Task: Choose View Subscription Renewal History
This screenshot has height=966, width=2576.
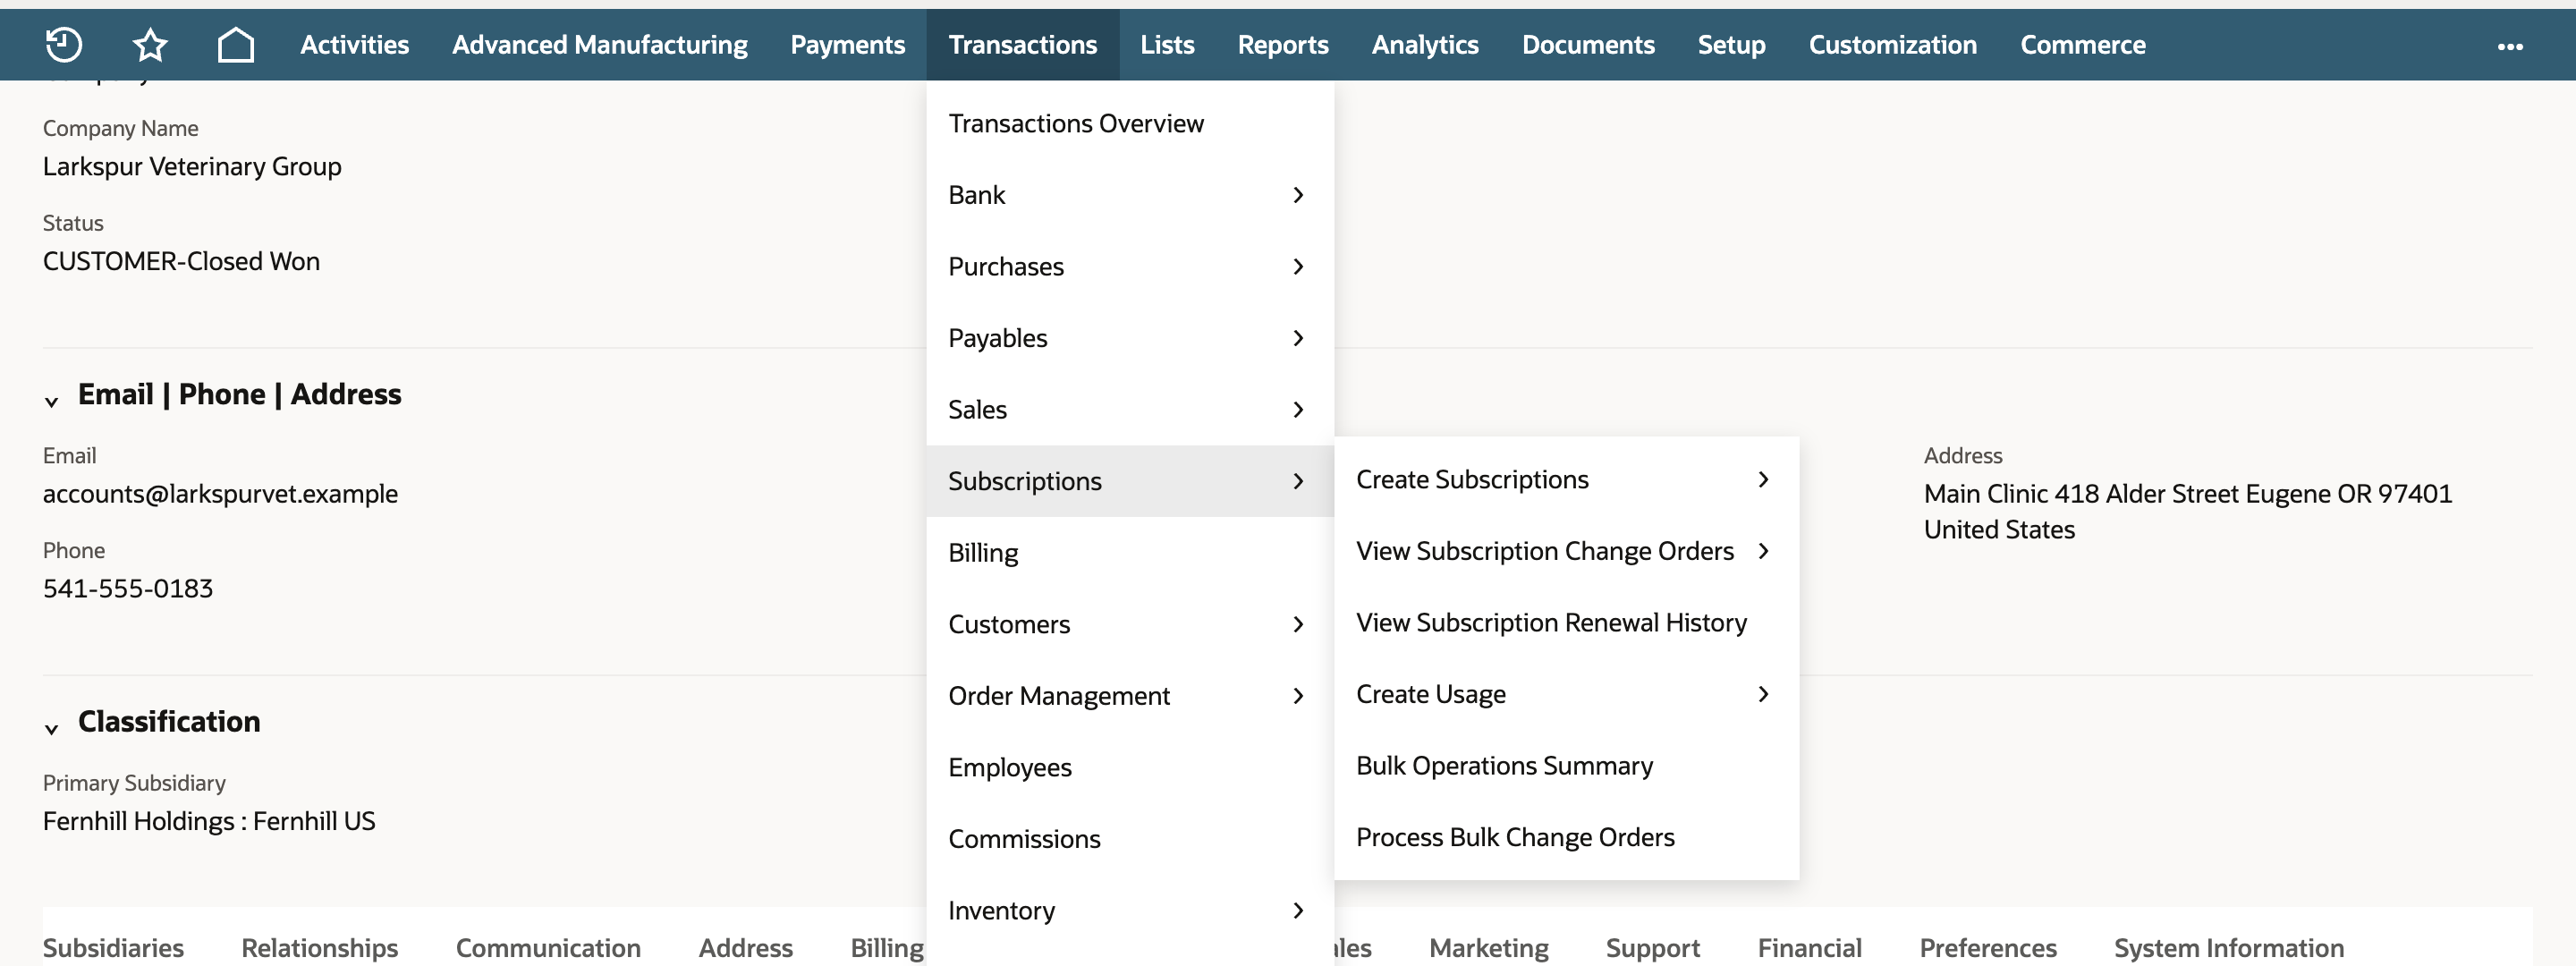Action: [x=1566, y=622]
